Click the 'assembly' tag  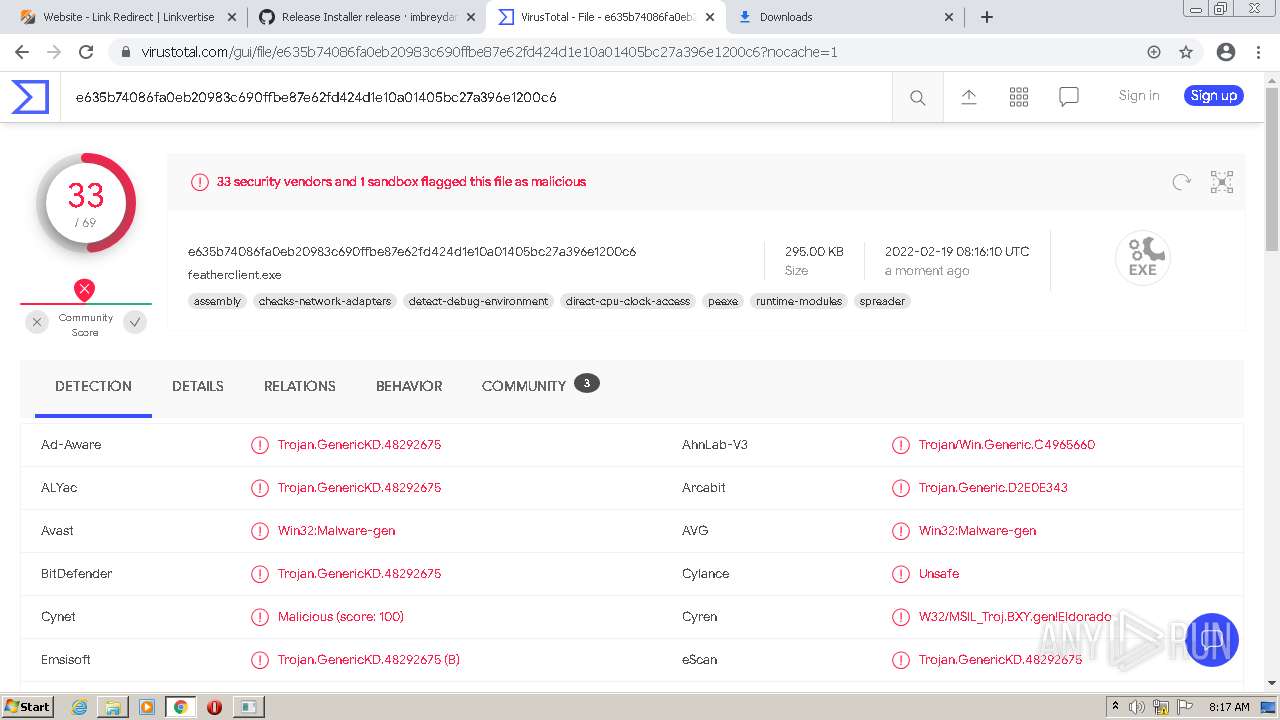click(217, 301)
